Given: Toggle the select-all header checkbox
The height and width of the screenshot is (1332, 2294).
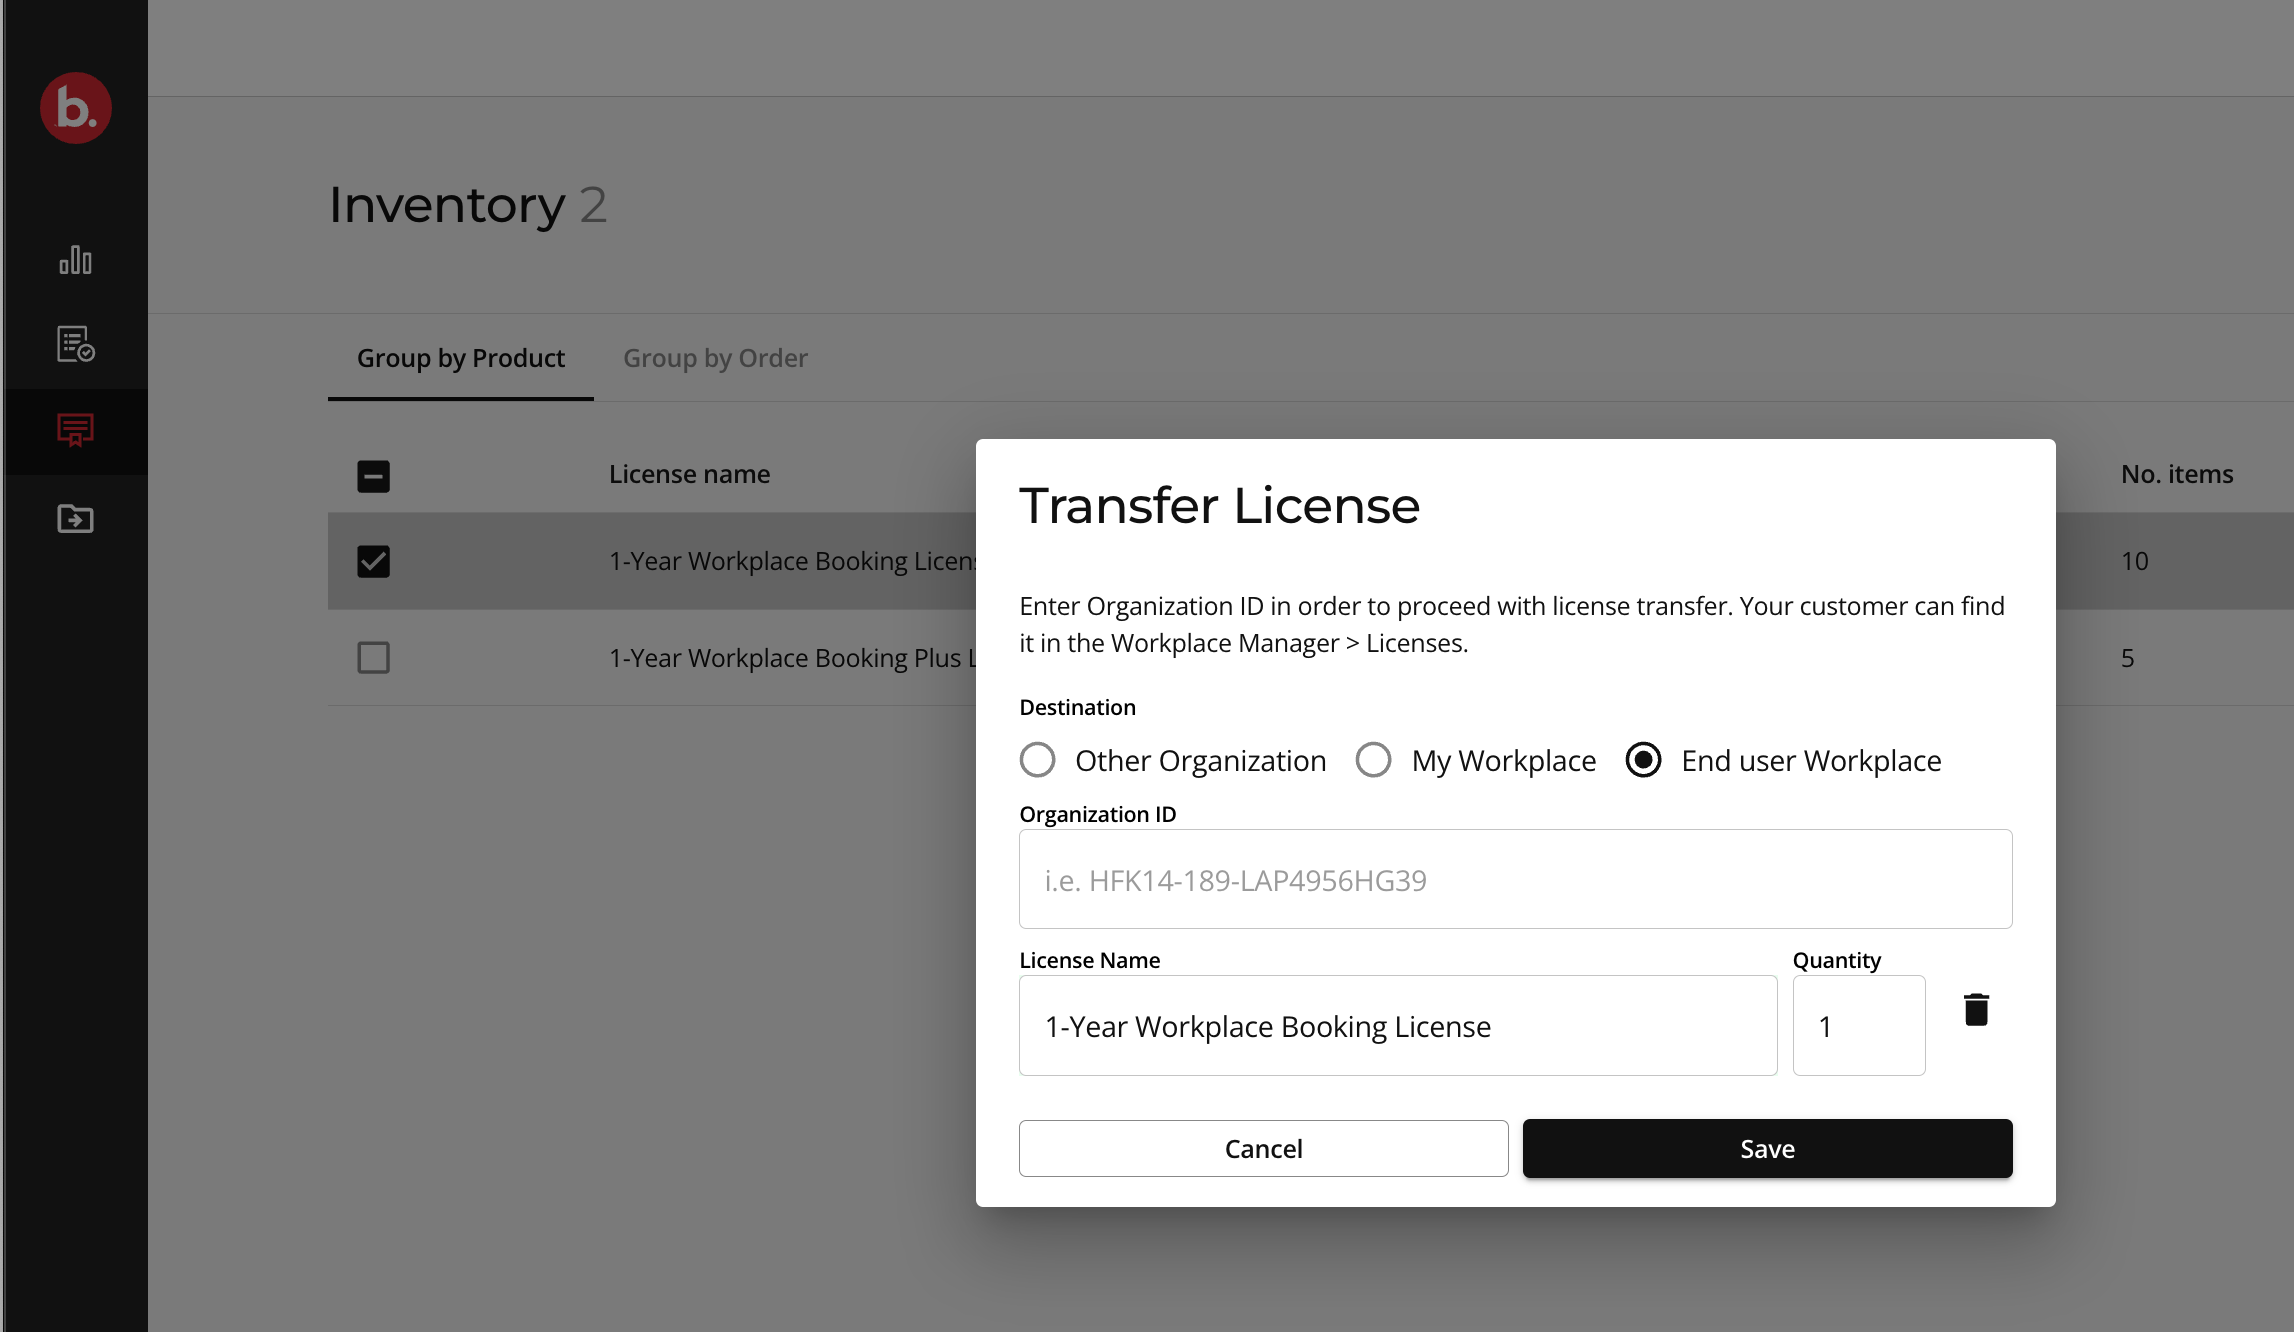Looking at the screenshot, I should coord(373,476).
